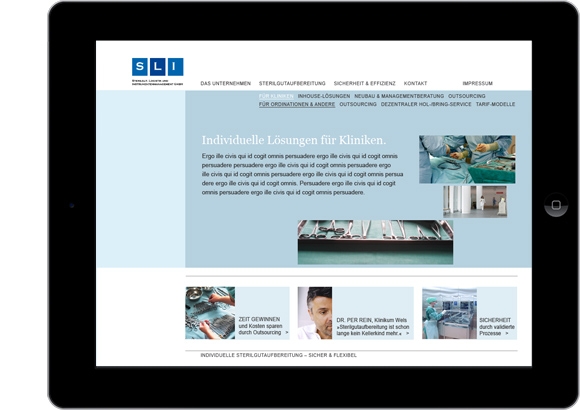Open Dezentraler Hol-/Bring-Service

tap(426, 105)
